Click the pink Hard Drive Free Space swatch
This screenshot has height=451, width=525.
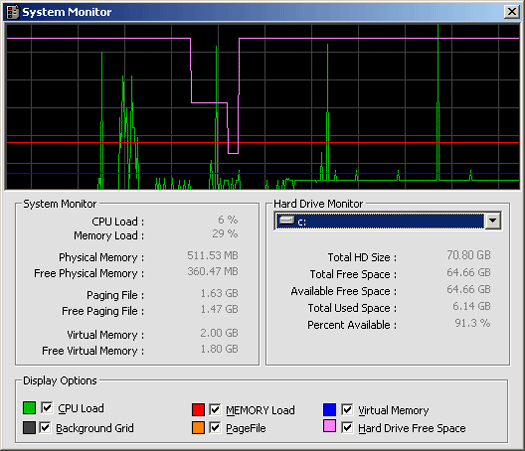click(329, 426)
